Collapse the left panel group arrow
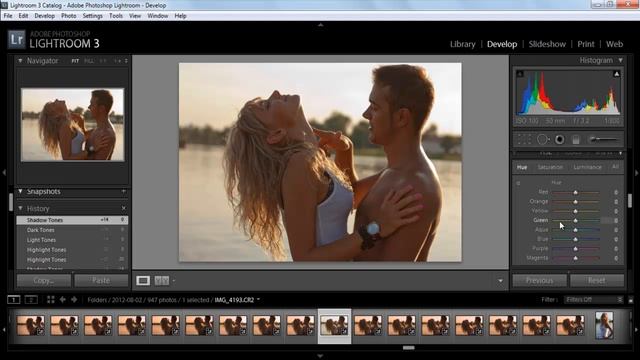The image size is (640, 360). tap(4, 173)
